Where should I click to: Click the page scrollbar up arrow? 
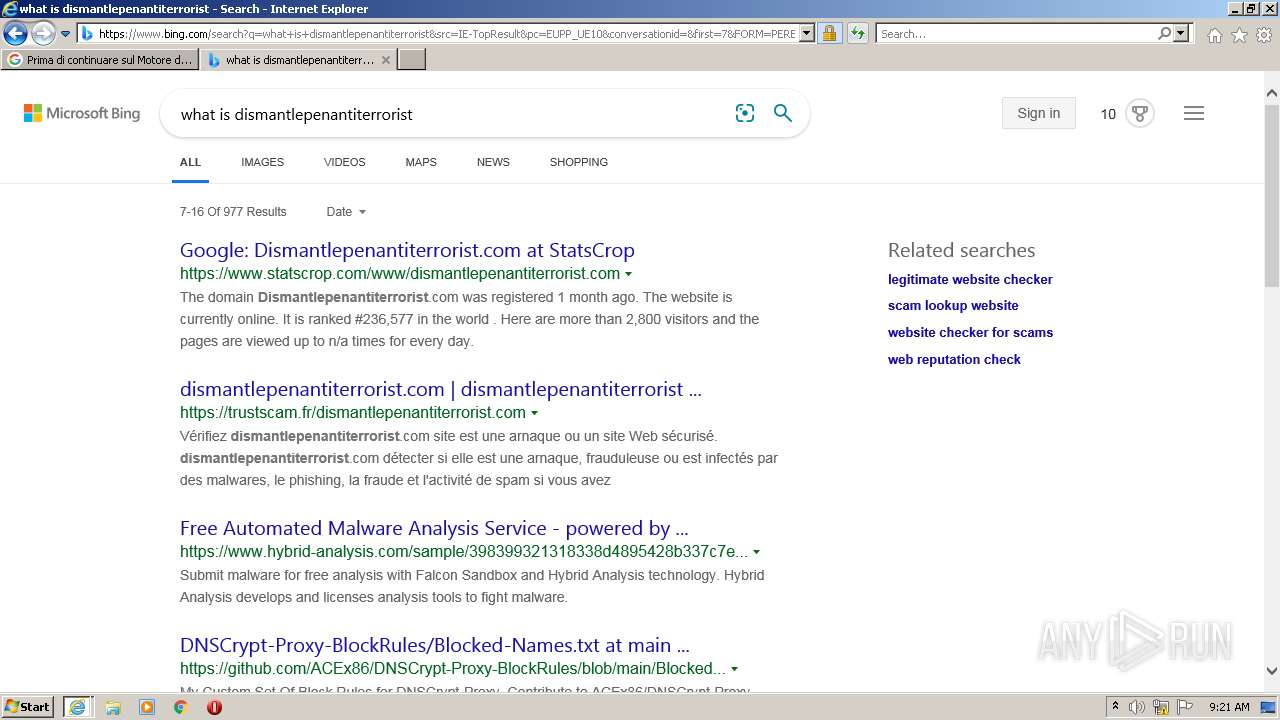(1272, 94)
